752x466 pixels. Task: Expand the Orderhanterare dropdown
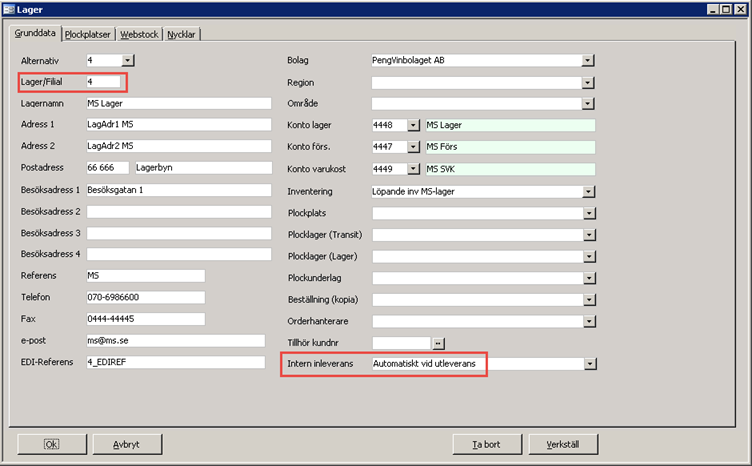coord(588,321)
